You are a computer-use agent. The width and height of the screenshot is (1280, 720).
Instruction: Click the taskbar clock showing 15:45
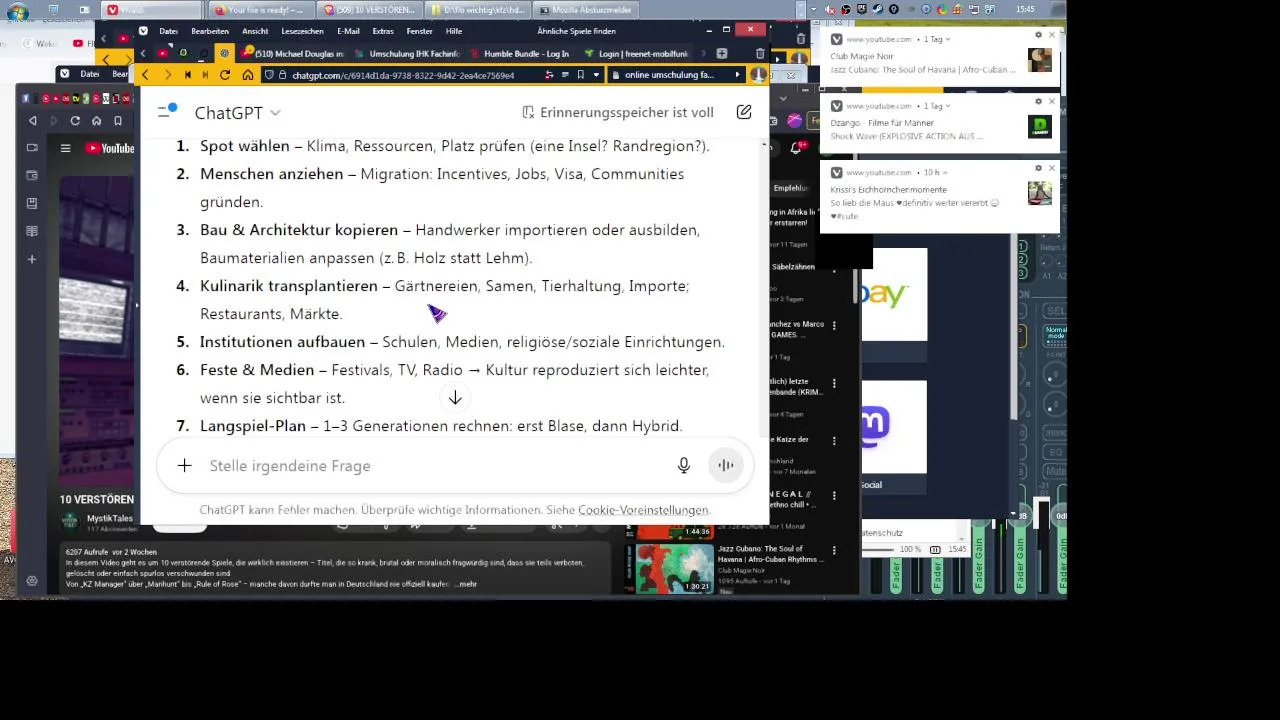(x=1025, y=9)
